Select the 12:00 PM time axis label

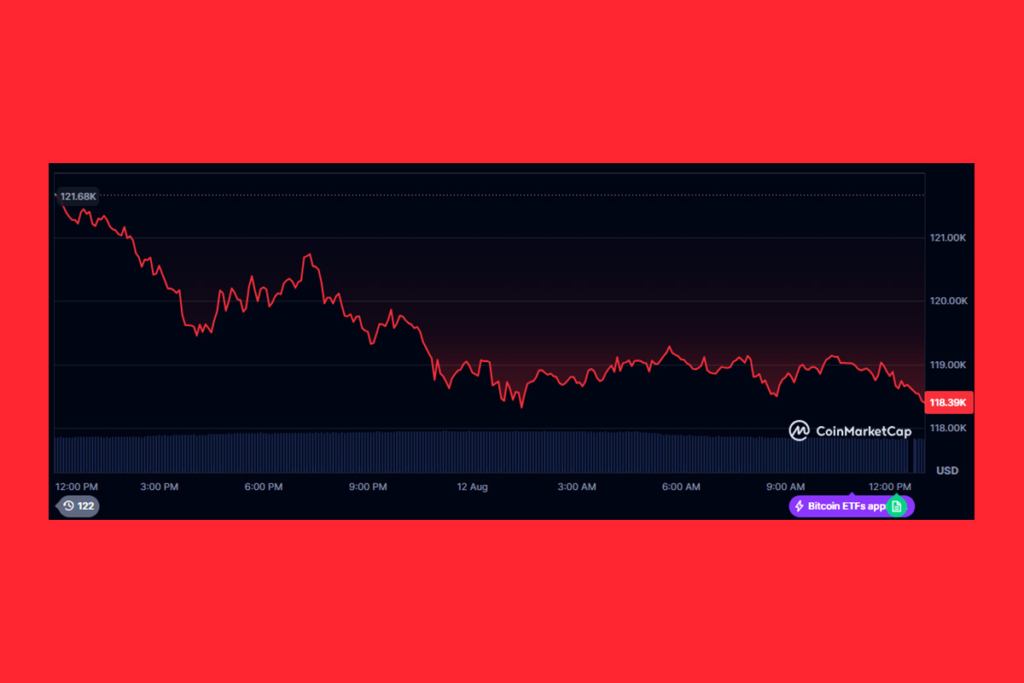click(76, 487)
